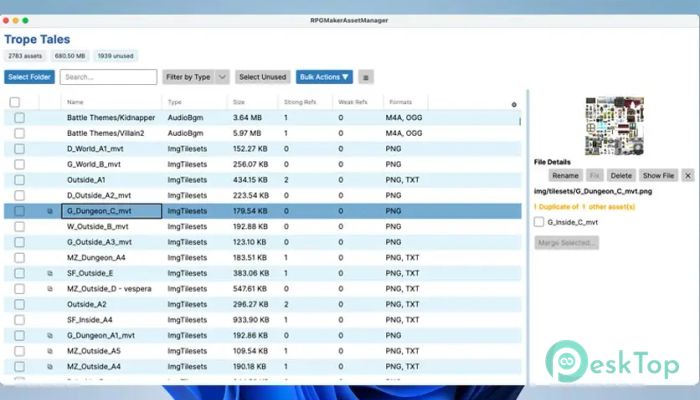Close the File Details panel with X
This screenshot has height=400, width=700.
(688, 175)
